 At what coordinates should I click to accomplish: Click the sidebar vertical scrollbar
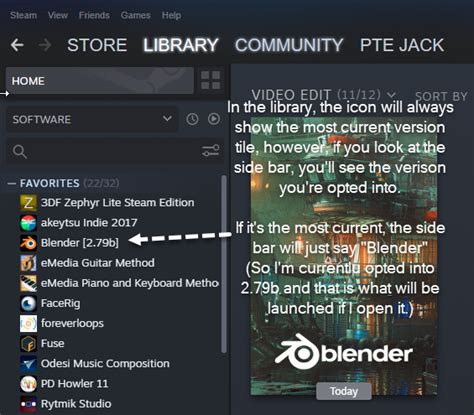pyautogui.click(x=224, y=264)
